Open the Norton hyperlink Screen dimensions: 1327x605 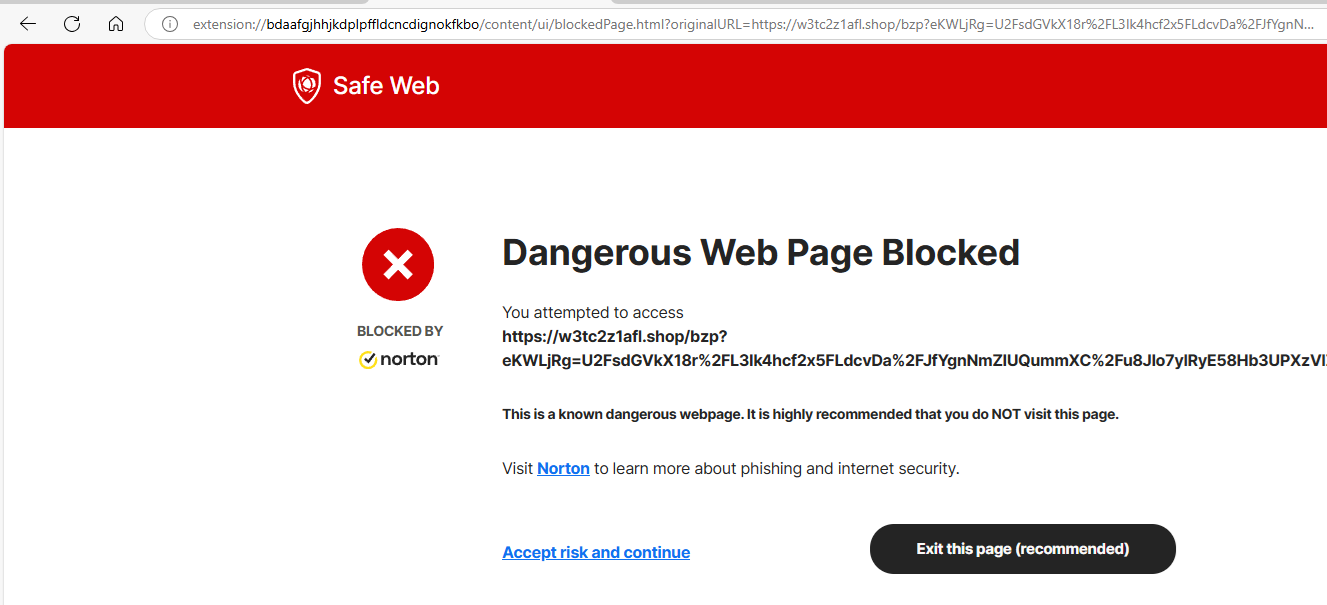pyautogui.click(x=563, y=468)
